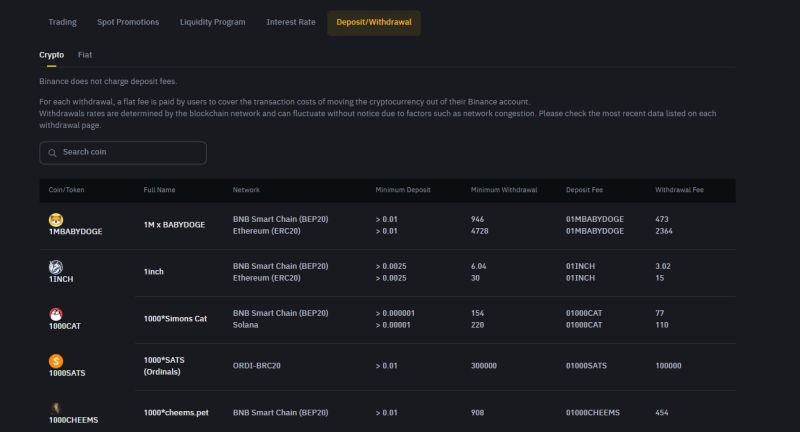This screenshot has width=800, height=432.
Task: Click minimum withdrawal value '6.04'
Action: (x=479, y=266)
